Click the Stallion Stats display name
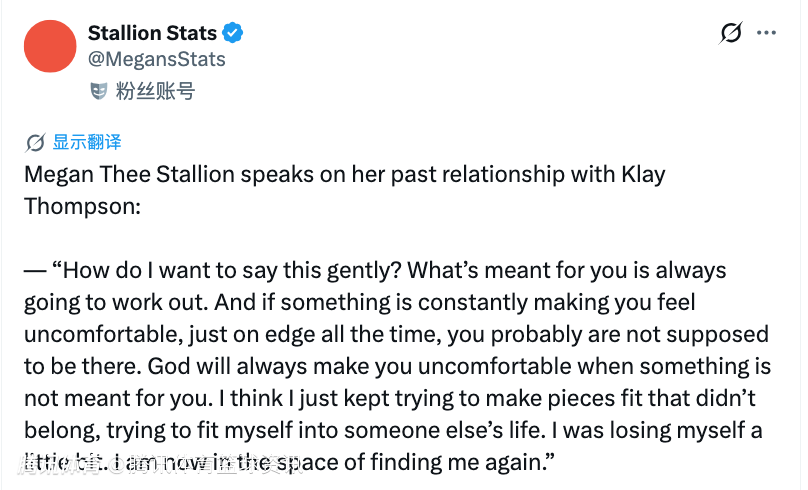The height and width of the screenshot is (490, 808). (x=152, y=33)
